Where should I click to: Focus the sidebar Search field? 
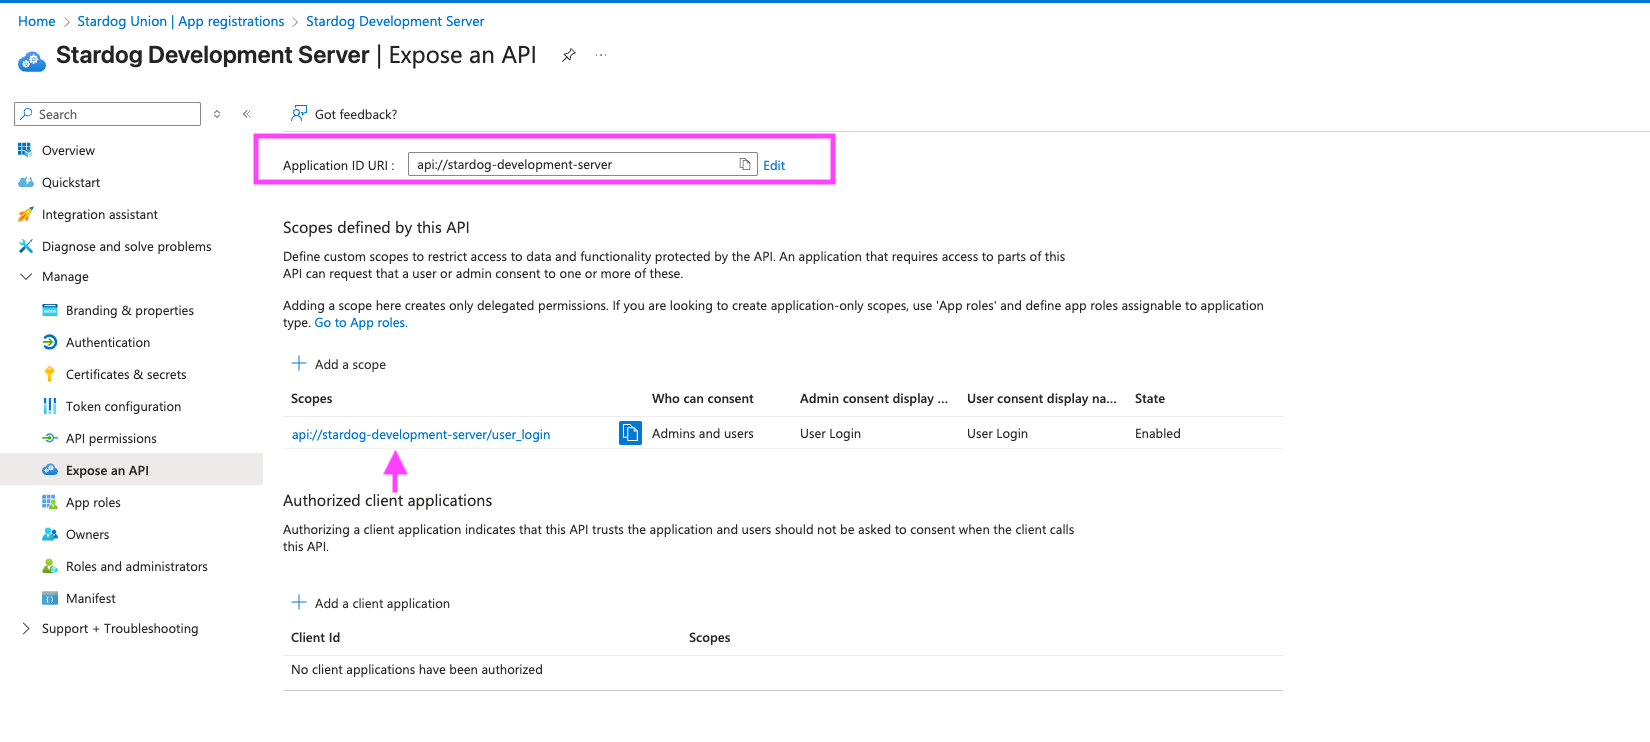click(x=108, y=114)
